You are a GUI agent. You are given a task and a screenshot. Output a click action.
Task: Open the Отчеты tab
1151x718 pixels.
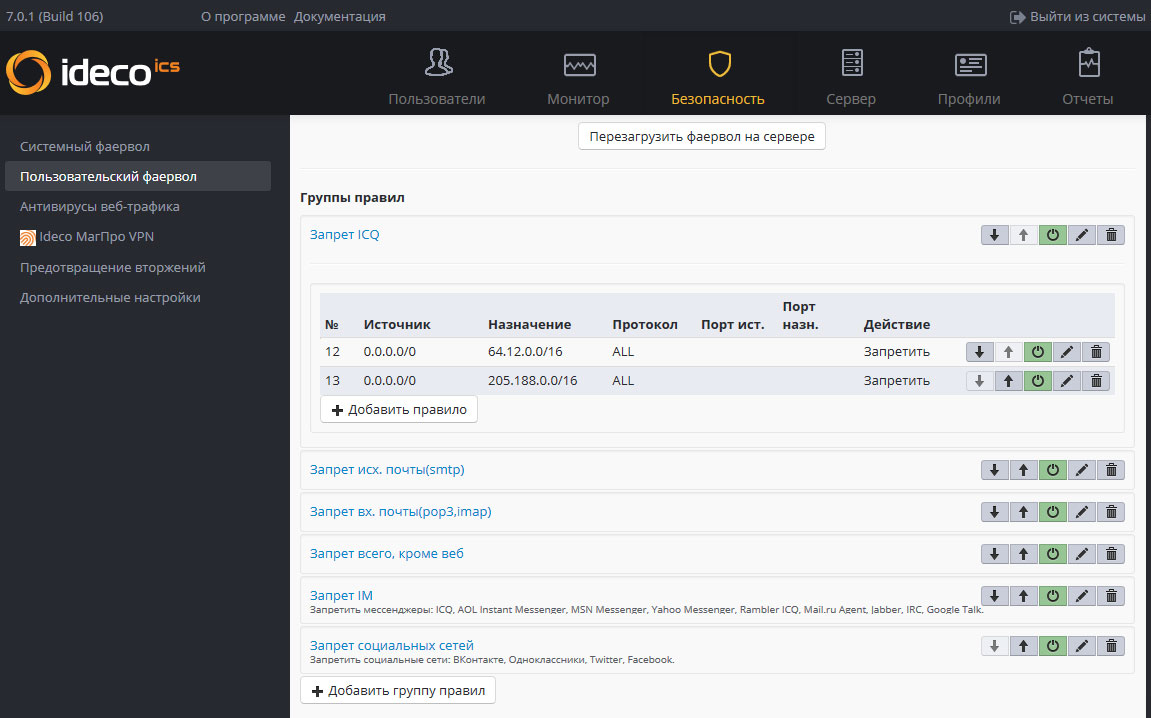pos(1088,77)
